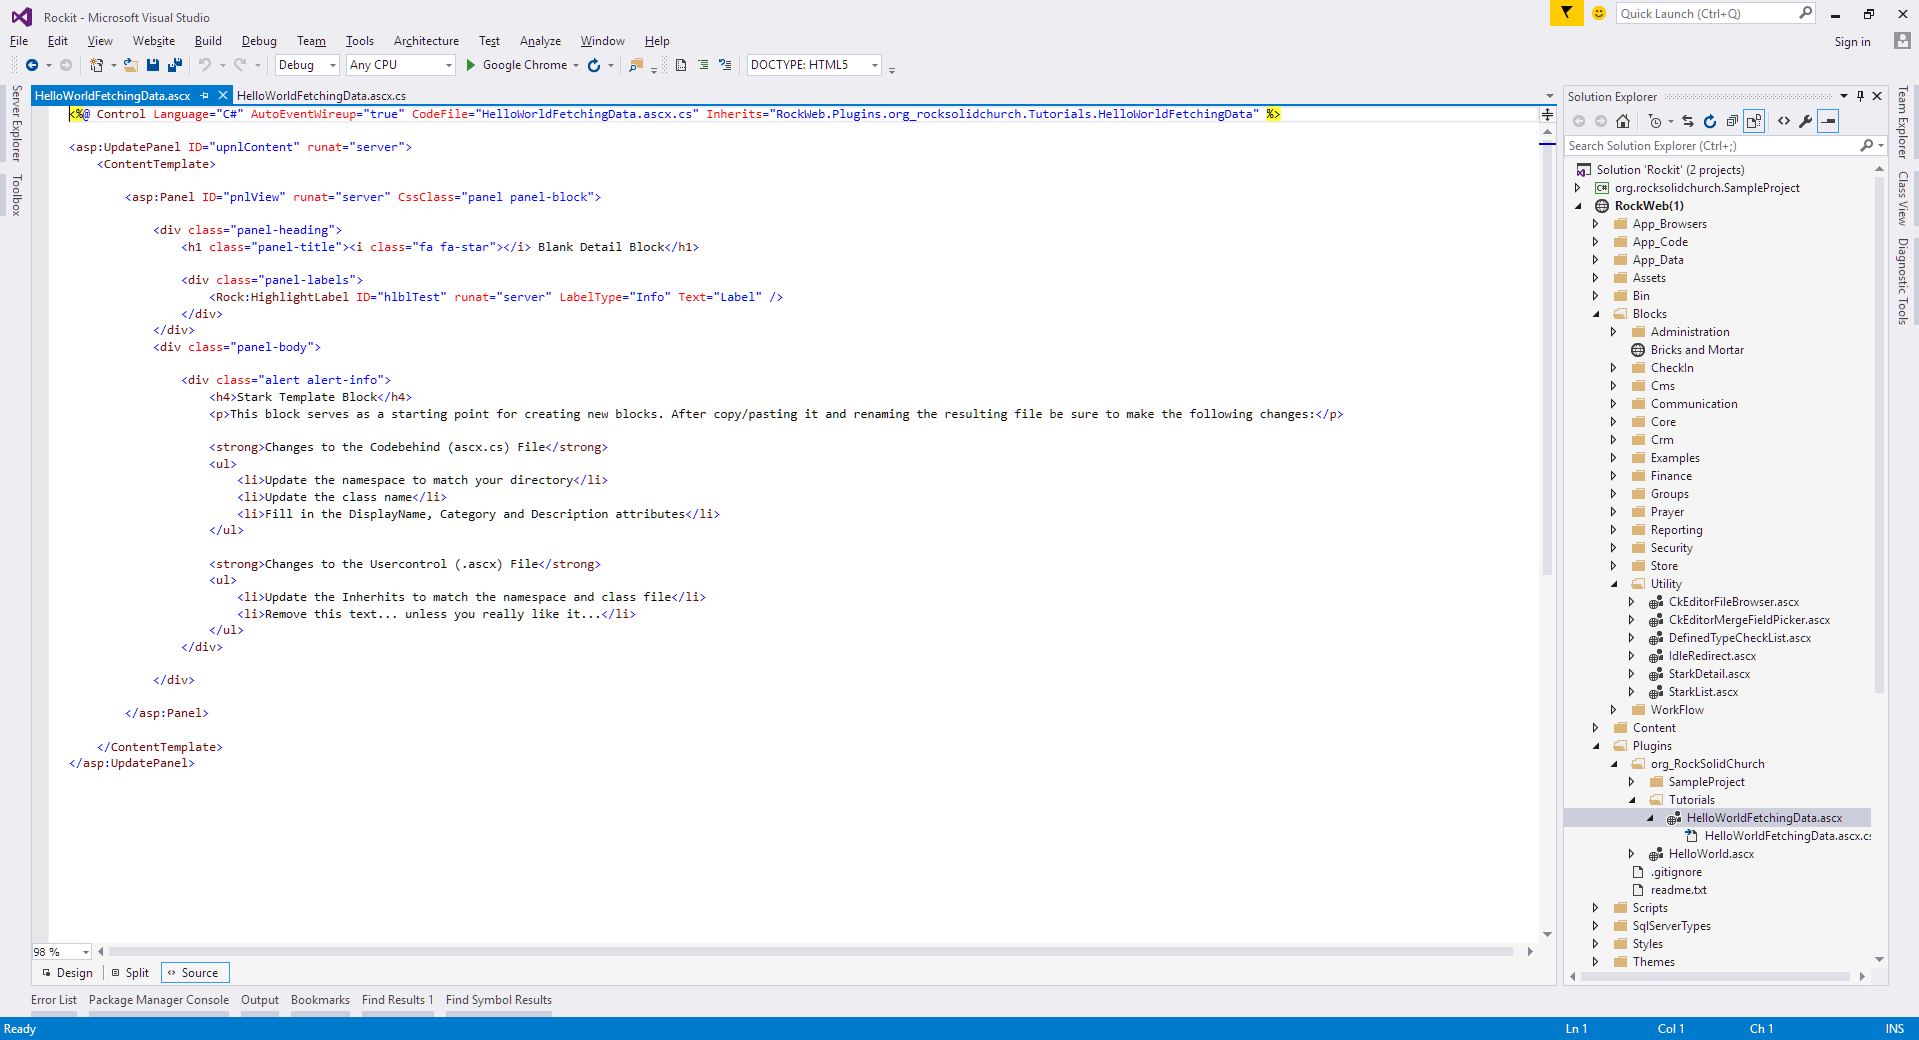This screenshot has width=1919, height=1040.
Task: Undo the last edit with Undo icon
Action: pos(204,65)
